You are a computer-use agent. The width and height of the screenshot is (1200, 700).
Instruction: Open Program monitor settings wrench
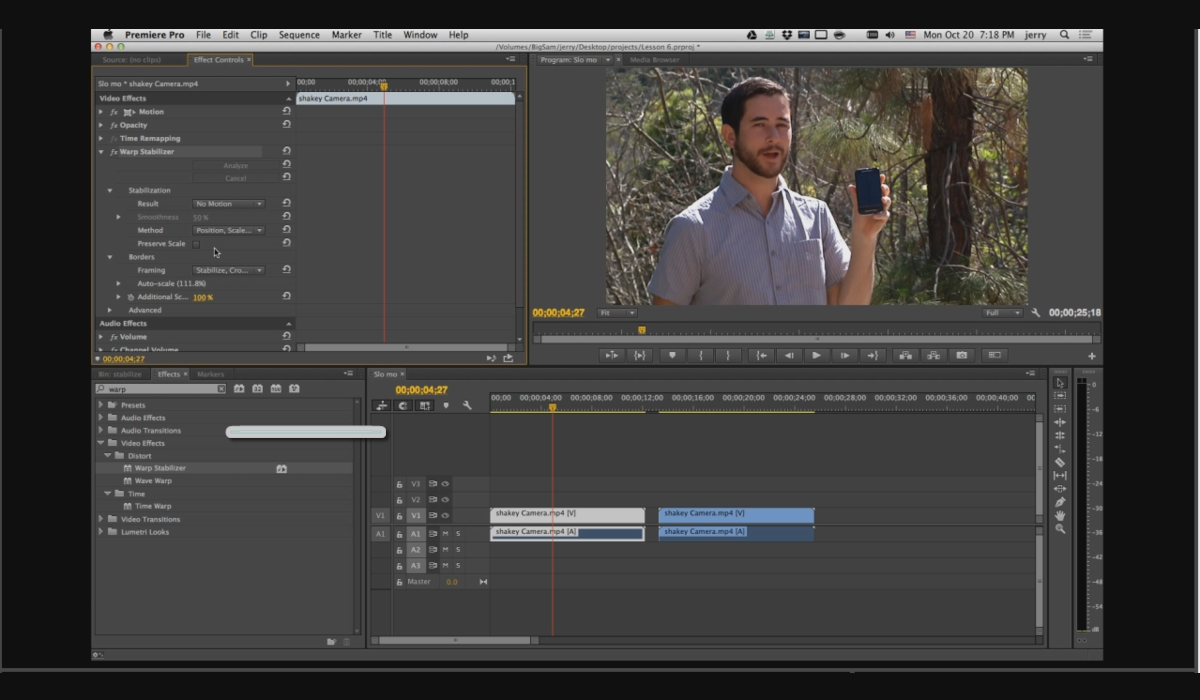coord(1036,313)
